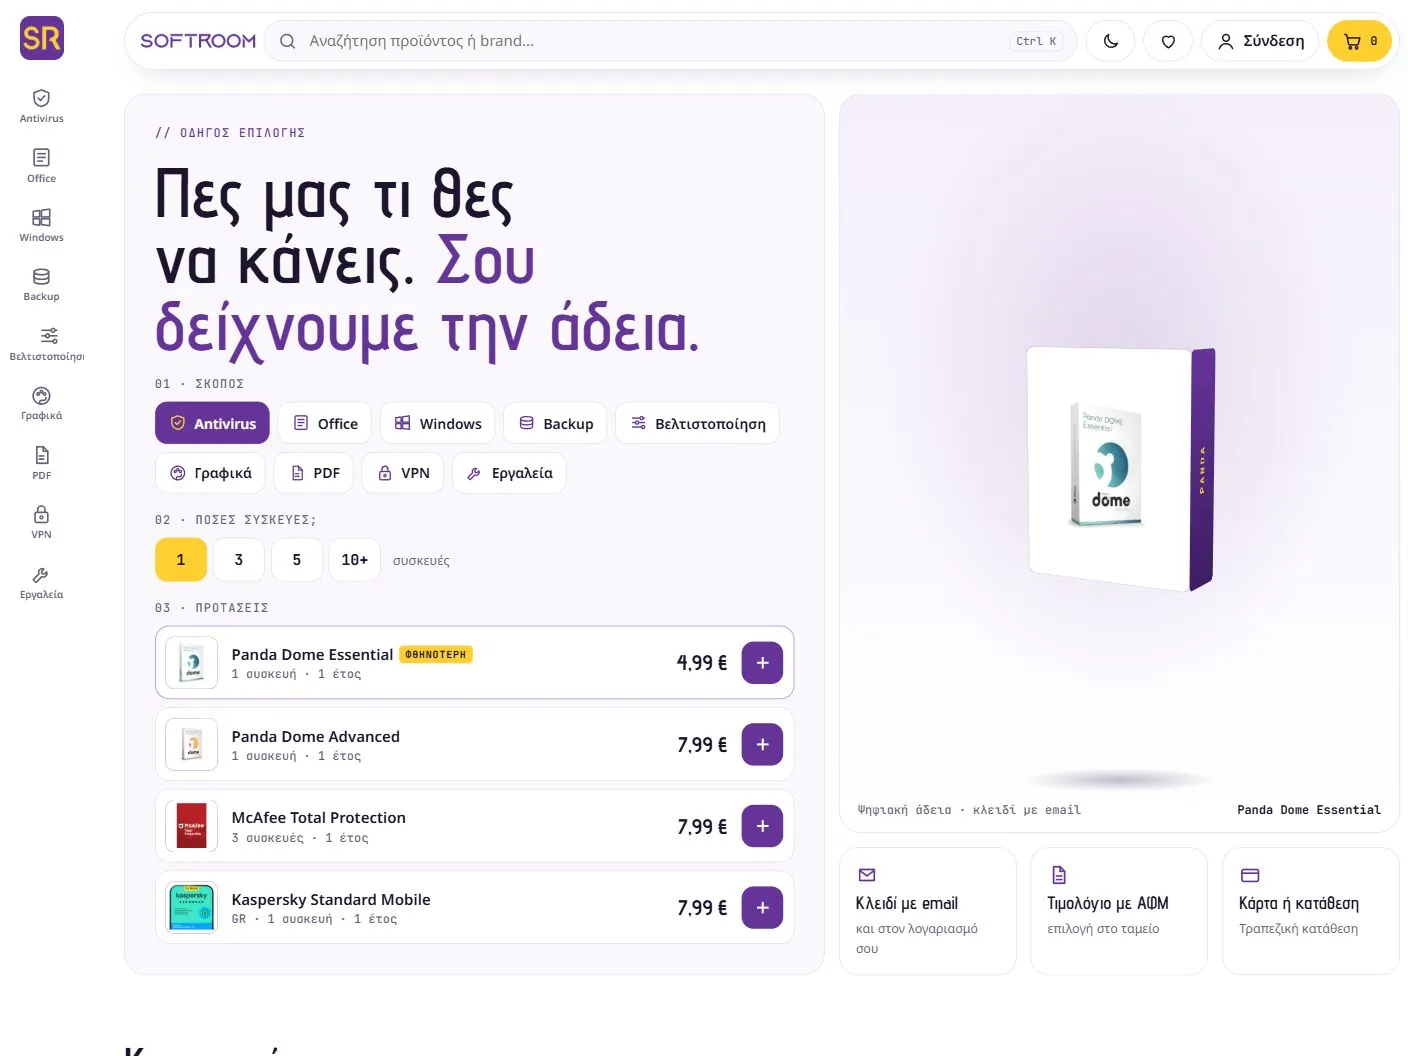The width and height of the screenshot is (1408, 1056).
Task: Add Panda Dome Advanced to cart
Action: click(762, 744)
